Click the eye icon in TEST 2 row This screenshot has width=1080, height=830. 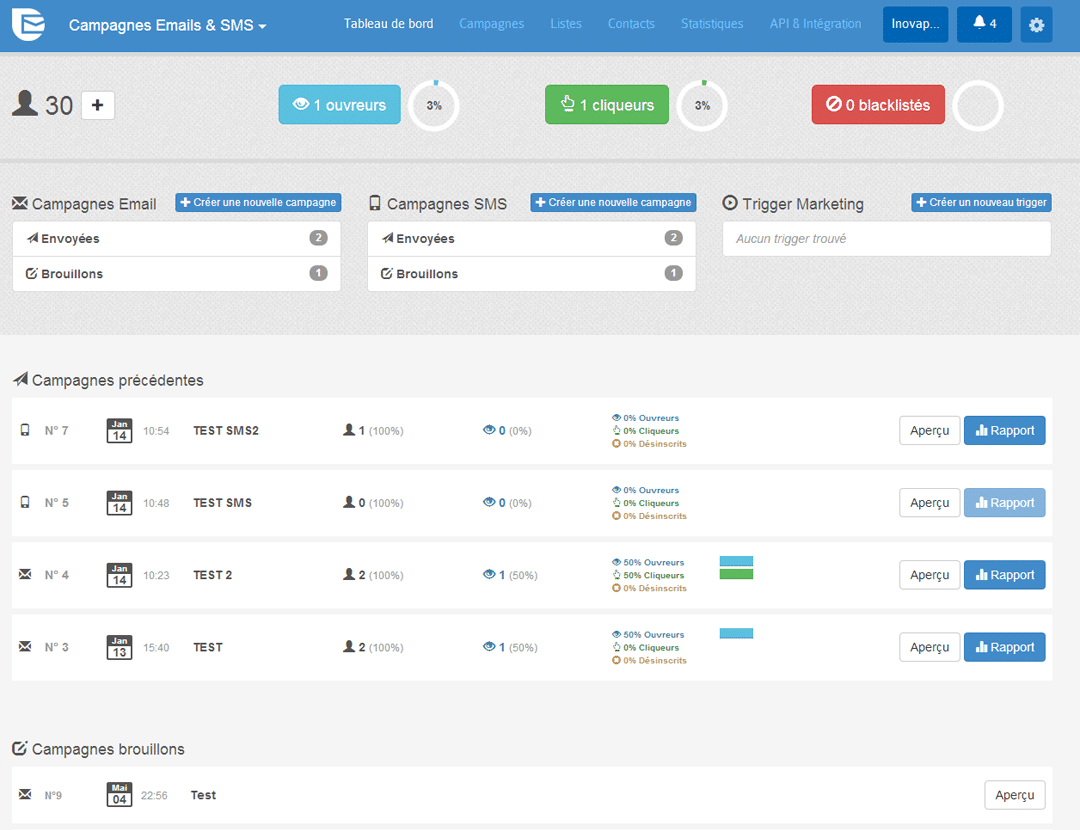point(489,574)
